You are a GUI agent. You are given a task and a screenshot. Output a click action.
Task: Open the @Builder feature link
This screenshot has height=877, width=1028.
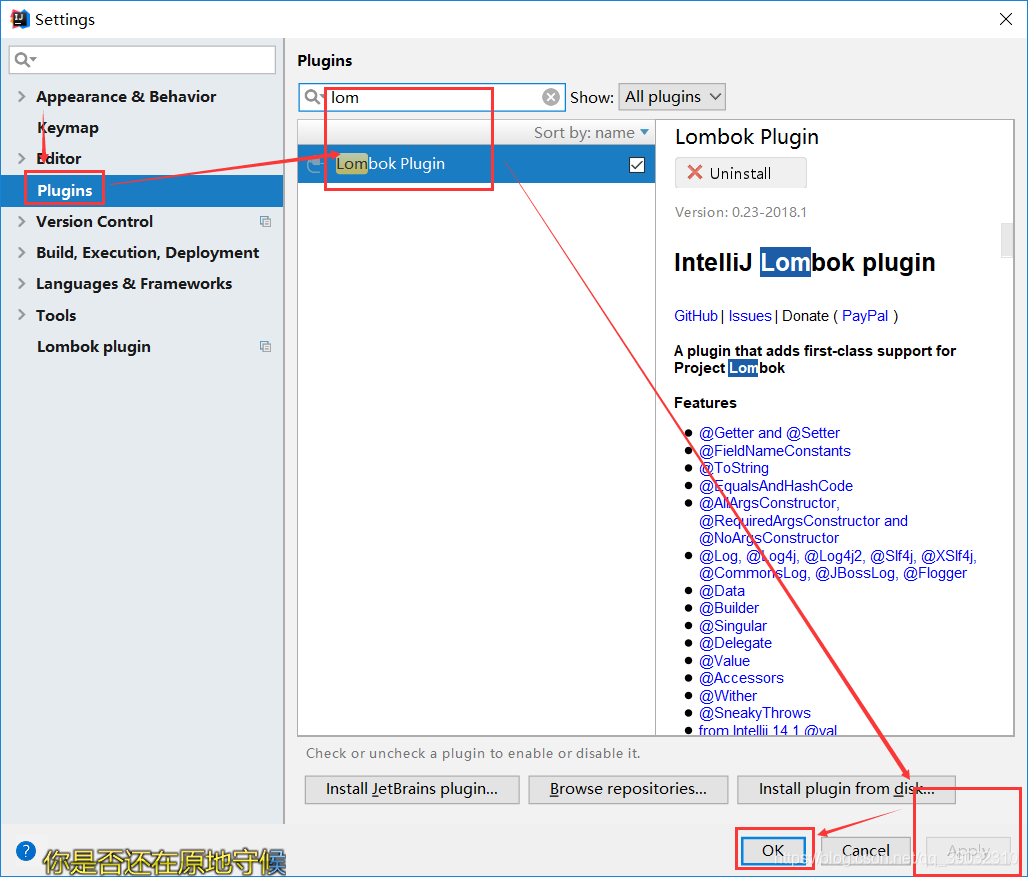click(x=729, y=608)
